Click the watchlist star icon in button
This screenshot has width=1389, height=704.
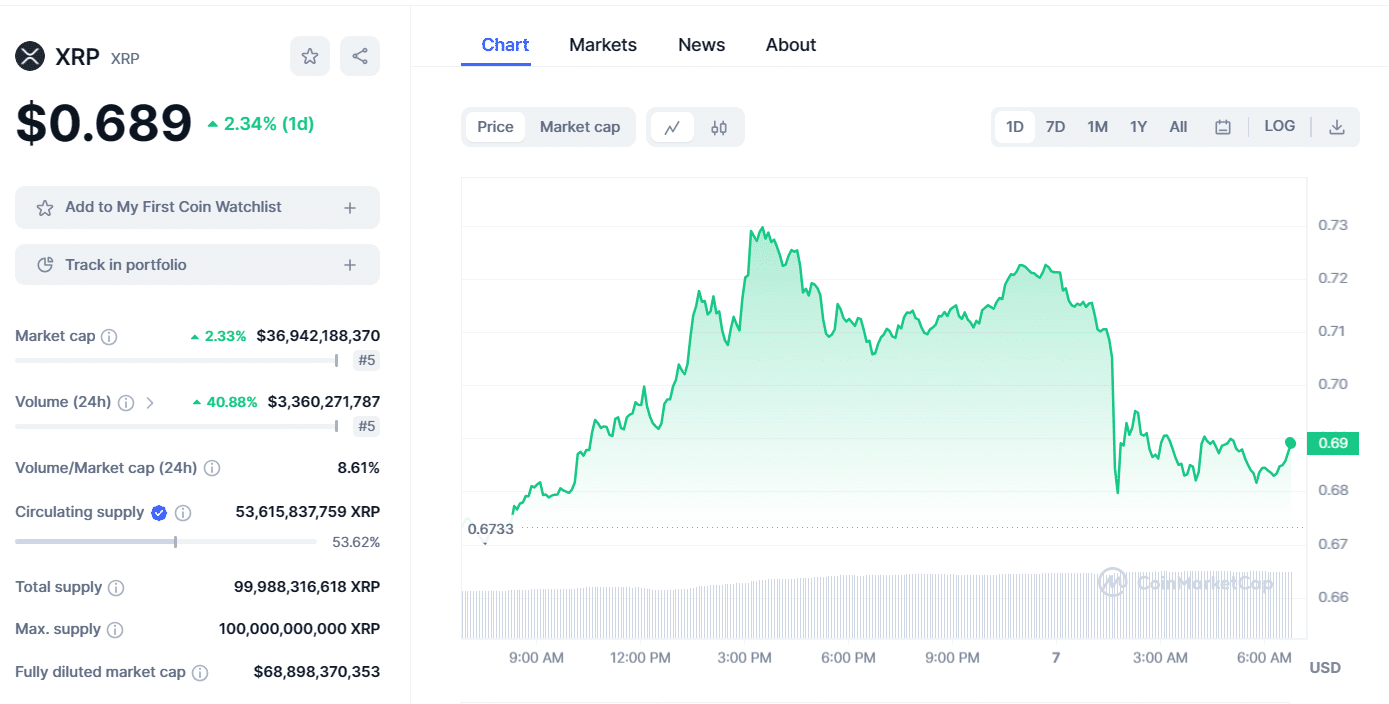(45, 208)
